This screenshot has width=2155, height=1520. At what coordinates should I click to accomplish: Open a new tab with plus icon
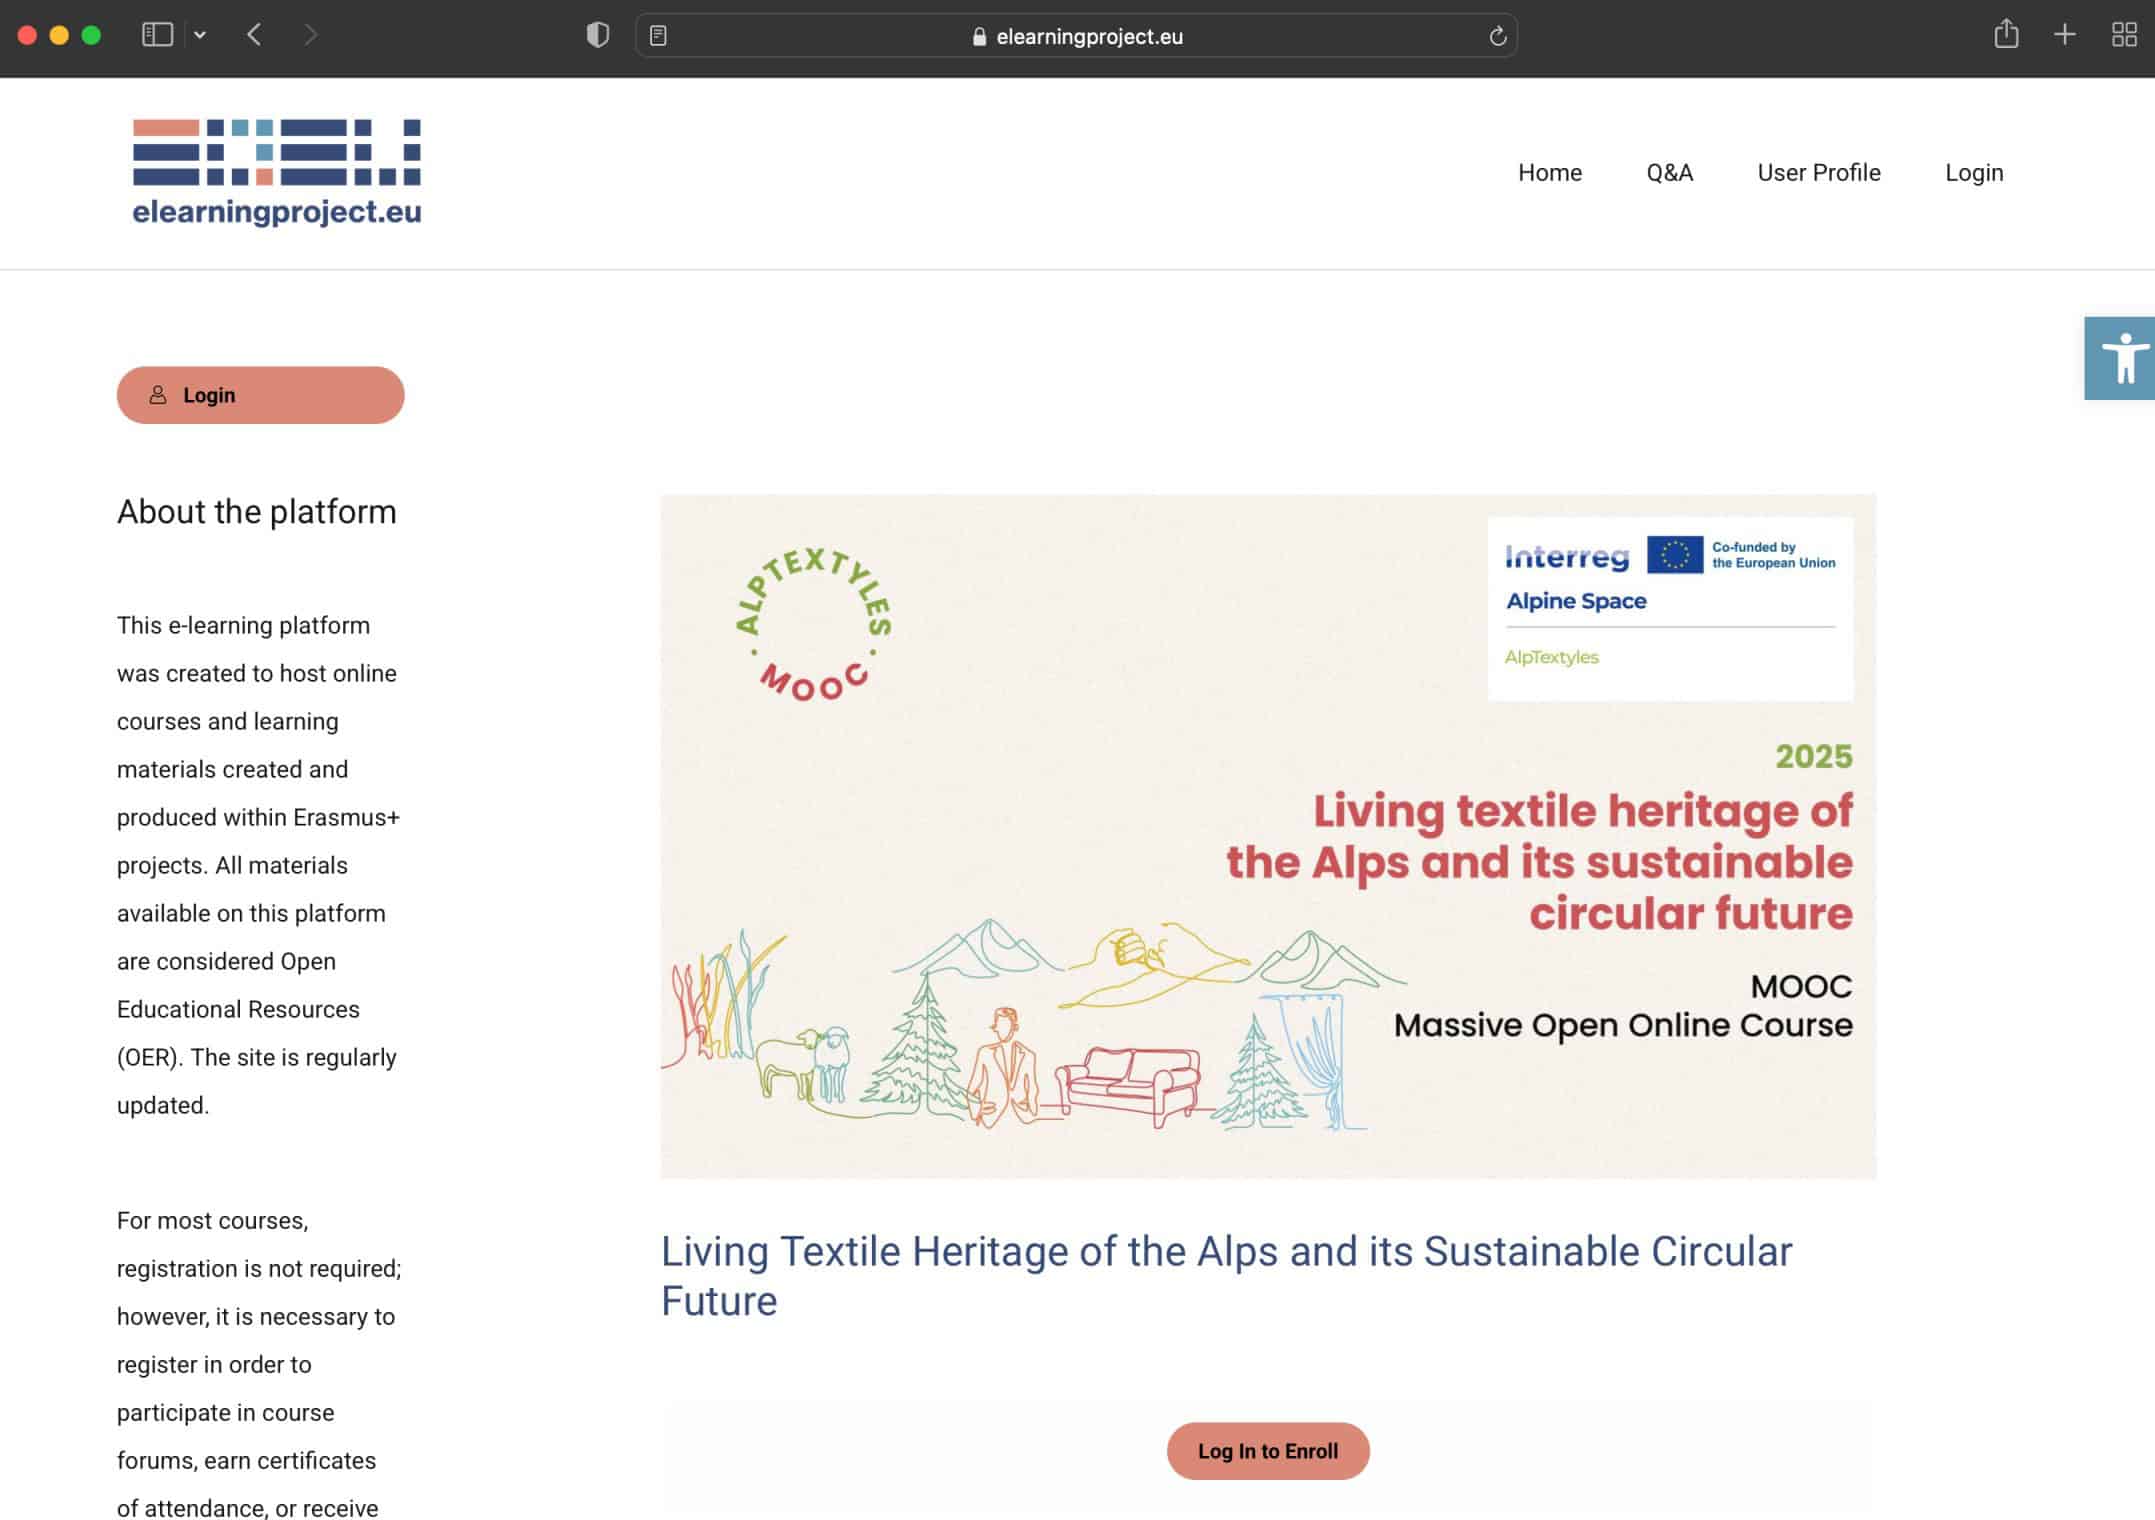click(2064, 35)
